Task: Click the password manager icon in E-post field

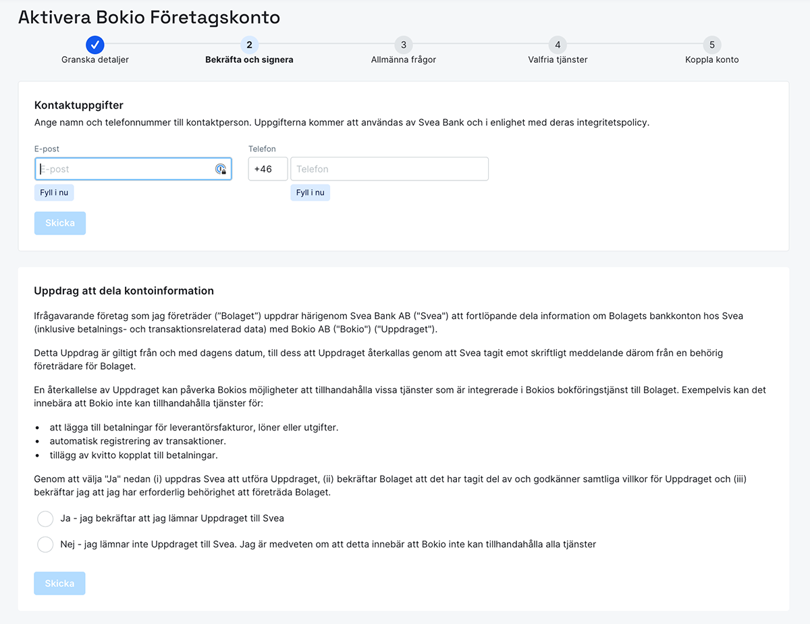Action: (221, 169)
